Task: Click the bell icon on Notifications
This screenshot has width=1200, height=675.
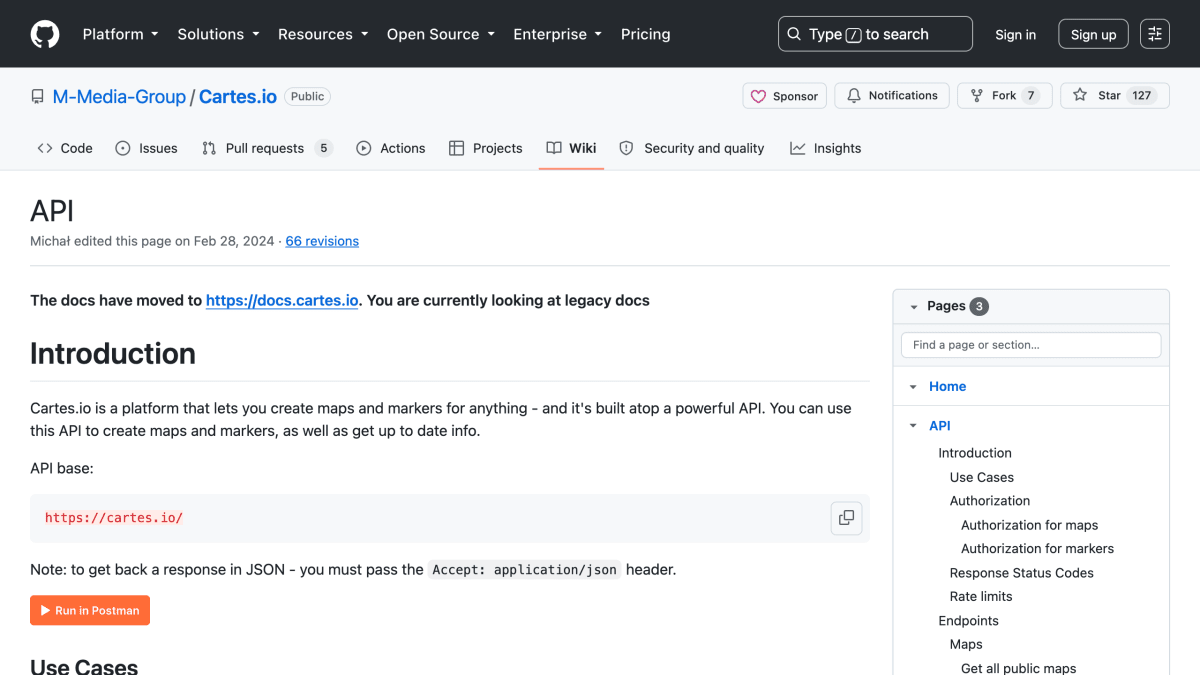Action: (x=854, y=96)
